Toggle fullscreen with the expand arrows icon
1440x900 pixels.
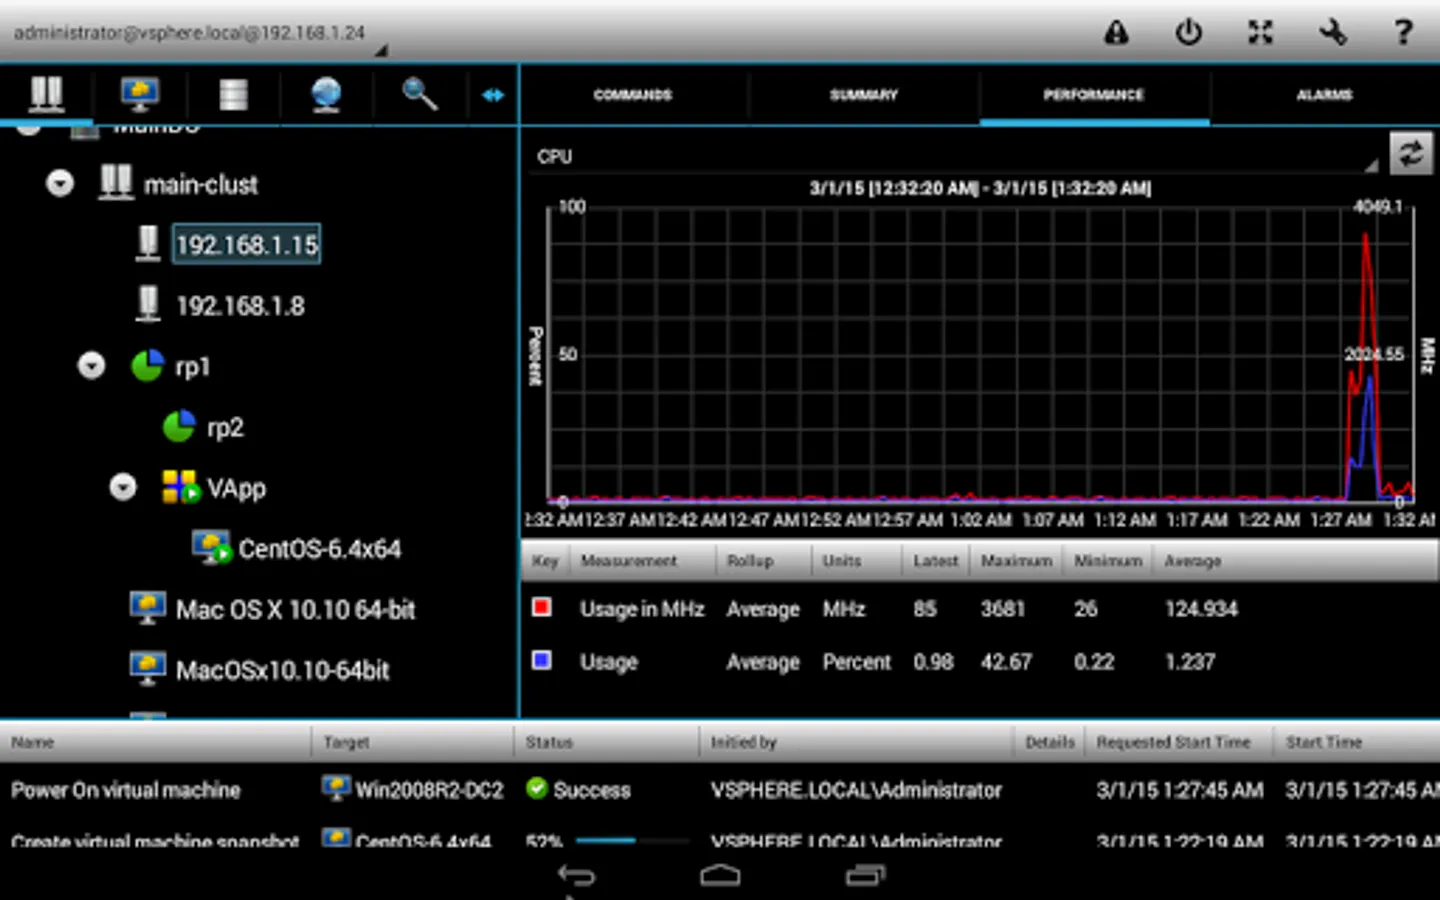point(1260,33)
